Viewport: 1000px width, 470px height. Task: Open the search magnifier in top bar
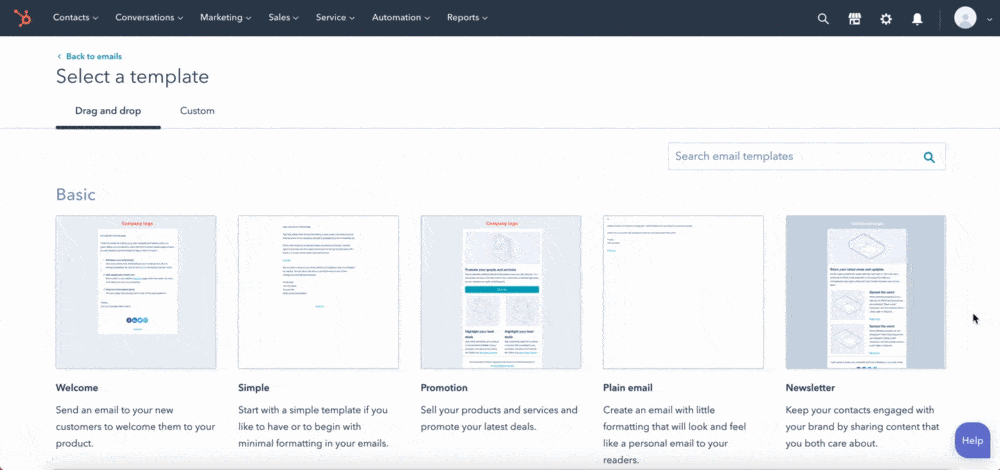pos(823,18)
